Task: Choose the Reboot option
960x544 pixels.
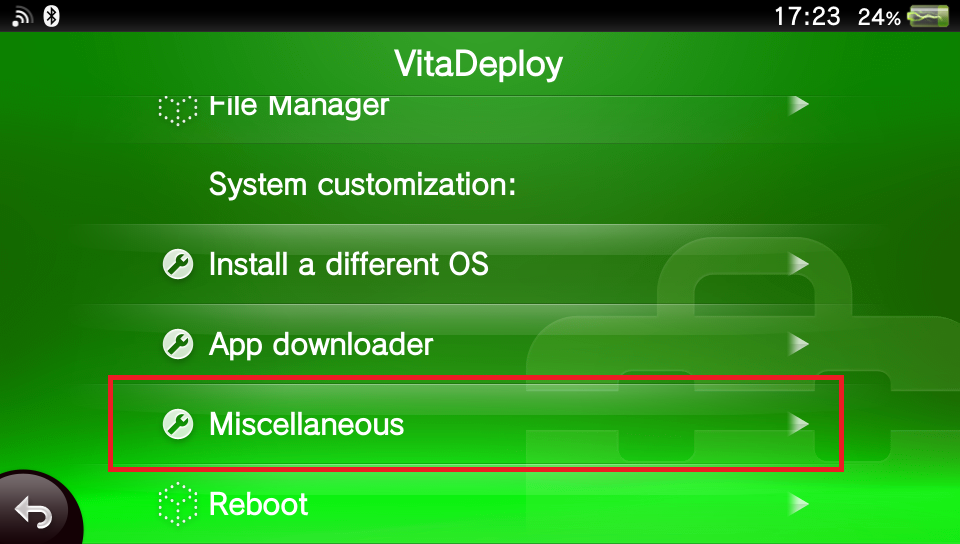Action: 258,504
